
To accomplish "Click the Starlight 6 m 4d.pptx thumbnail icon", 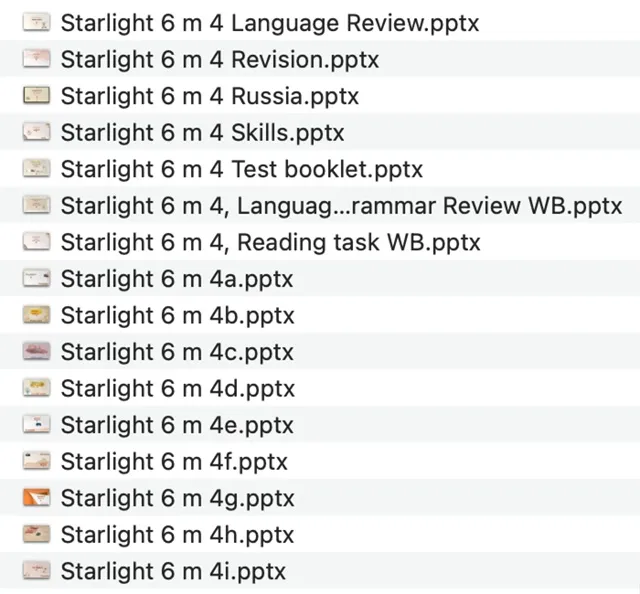I will (37, 389).
